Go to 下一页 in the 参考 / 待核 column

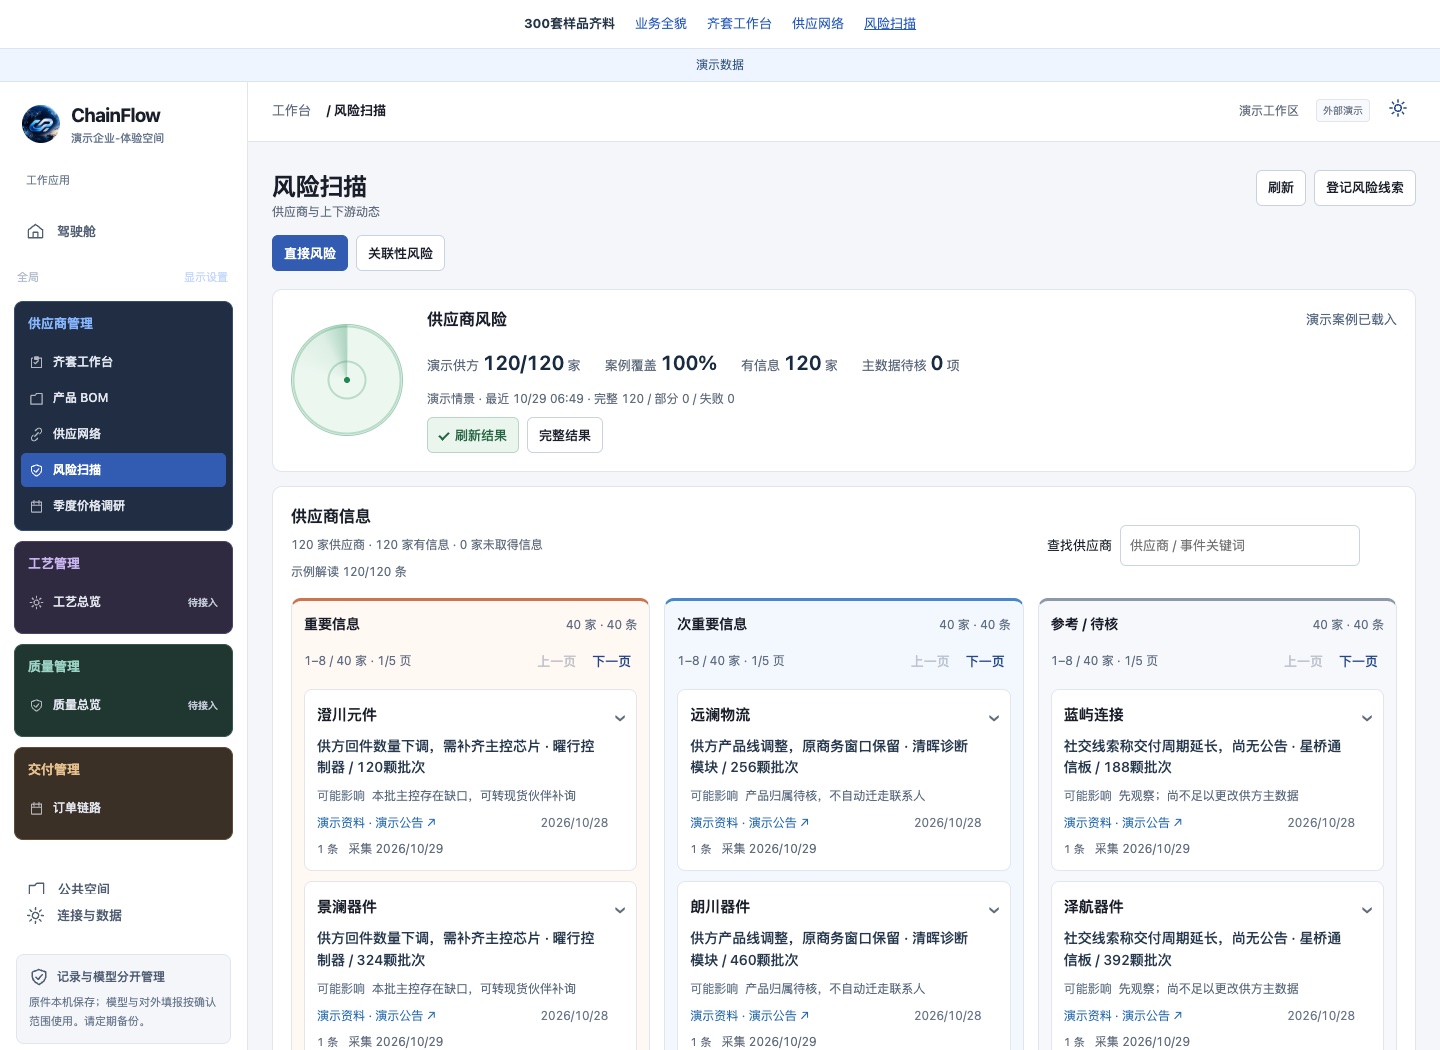point(1358,661)
